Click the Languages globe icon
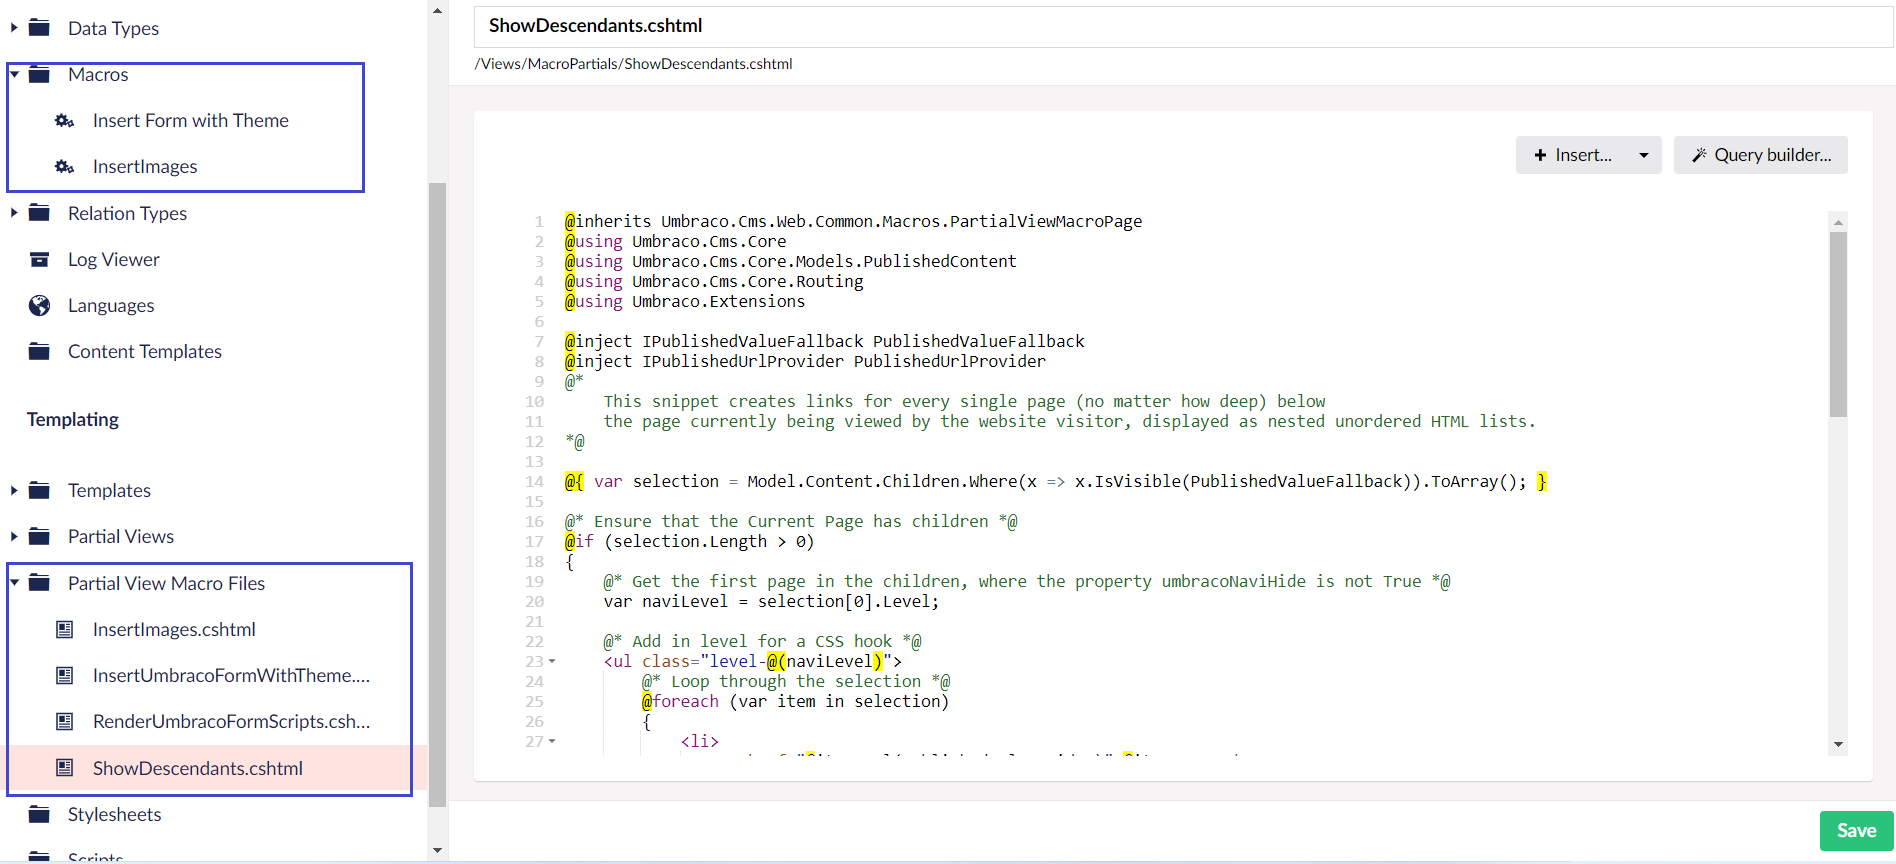 tap(39, 306)
